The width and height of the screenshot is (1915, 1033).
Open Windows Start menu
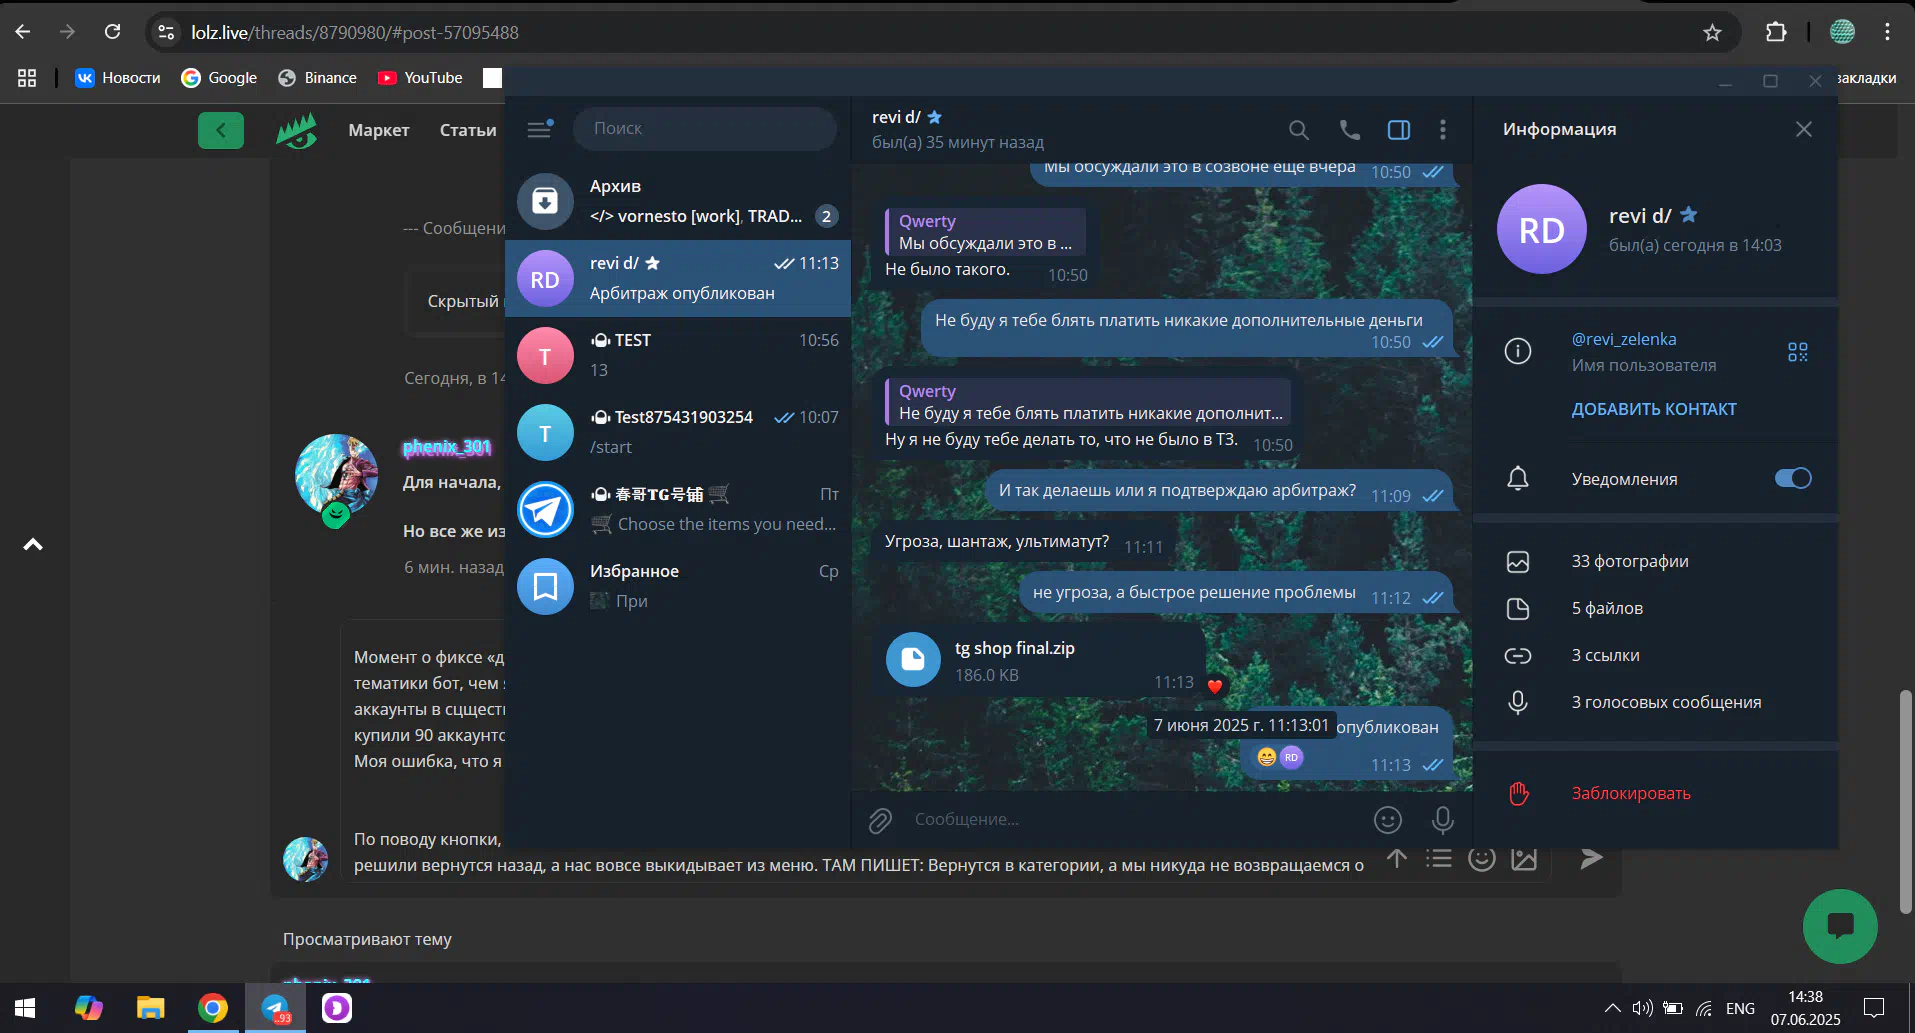click(26, 1008)
